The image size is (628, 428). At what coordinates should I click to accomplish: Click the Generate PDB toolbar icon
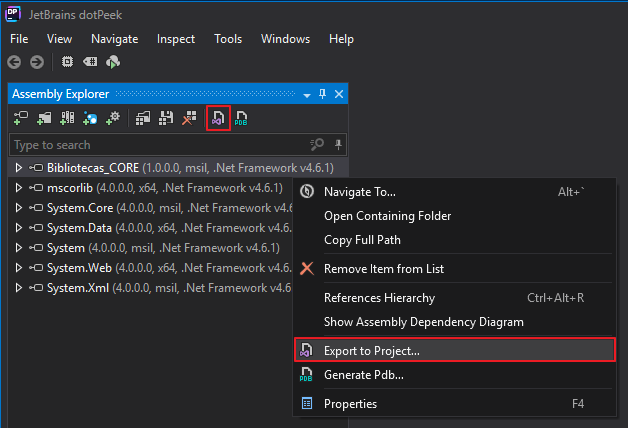click(x=241, y=118)
